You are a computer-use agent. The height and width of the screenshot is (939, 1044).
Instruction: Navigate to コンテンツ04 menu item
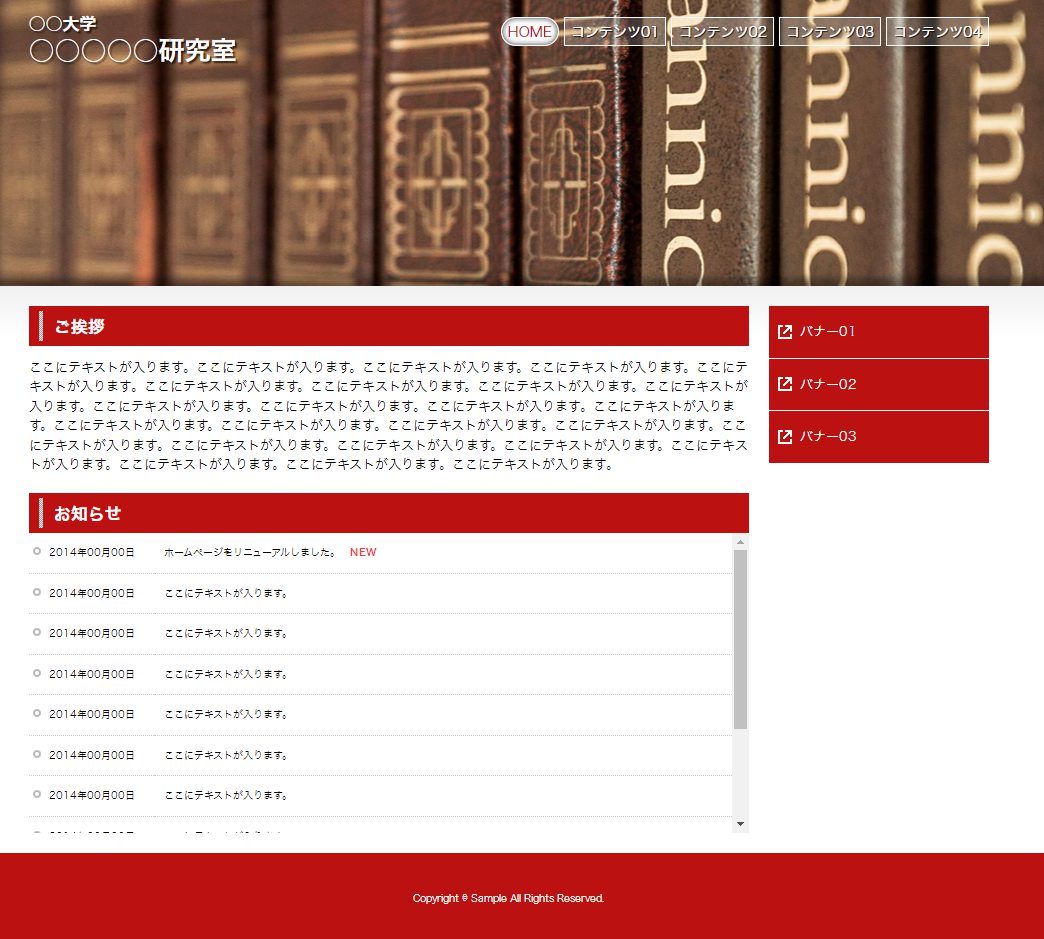click(937, 32)
